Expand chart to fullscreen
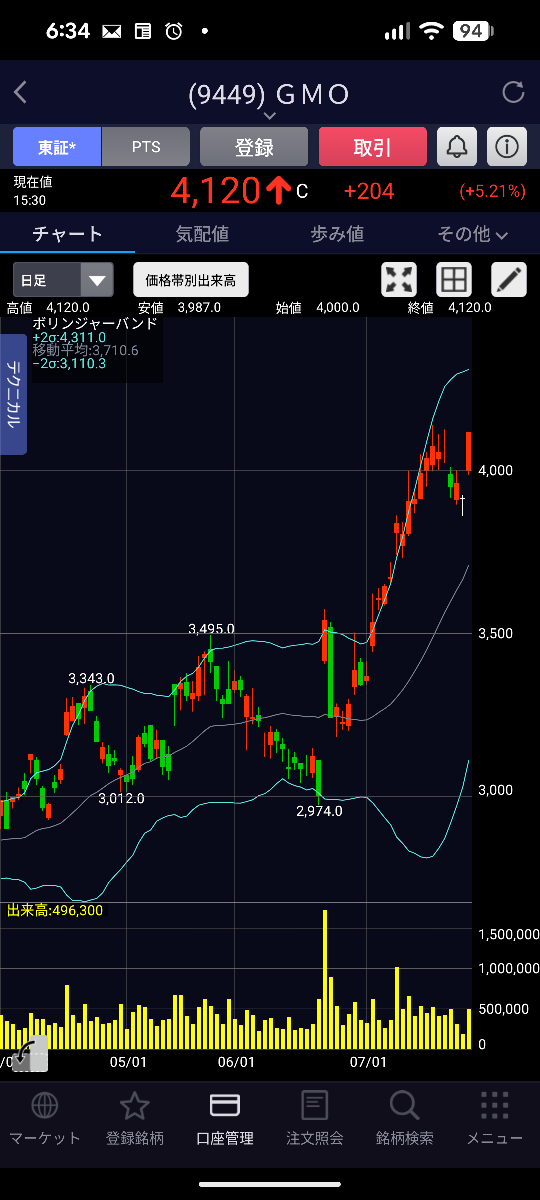Screen dimensions: 540x1200 click(x=400, y=279)
